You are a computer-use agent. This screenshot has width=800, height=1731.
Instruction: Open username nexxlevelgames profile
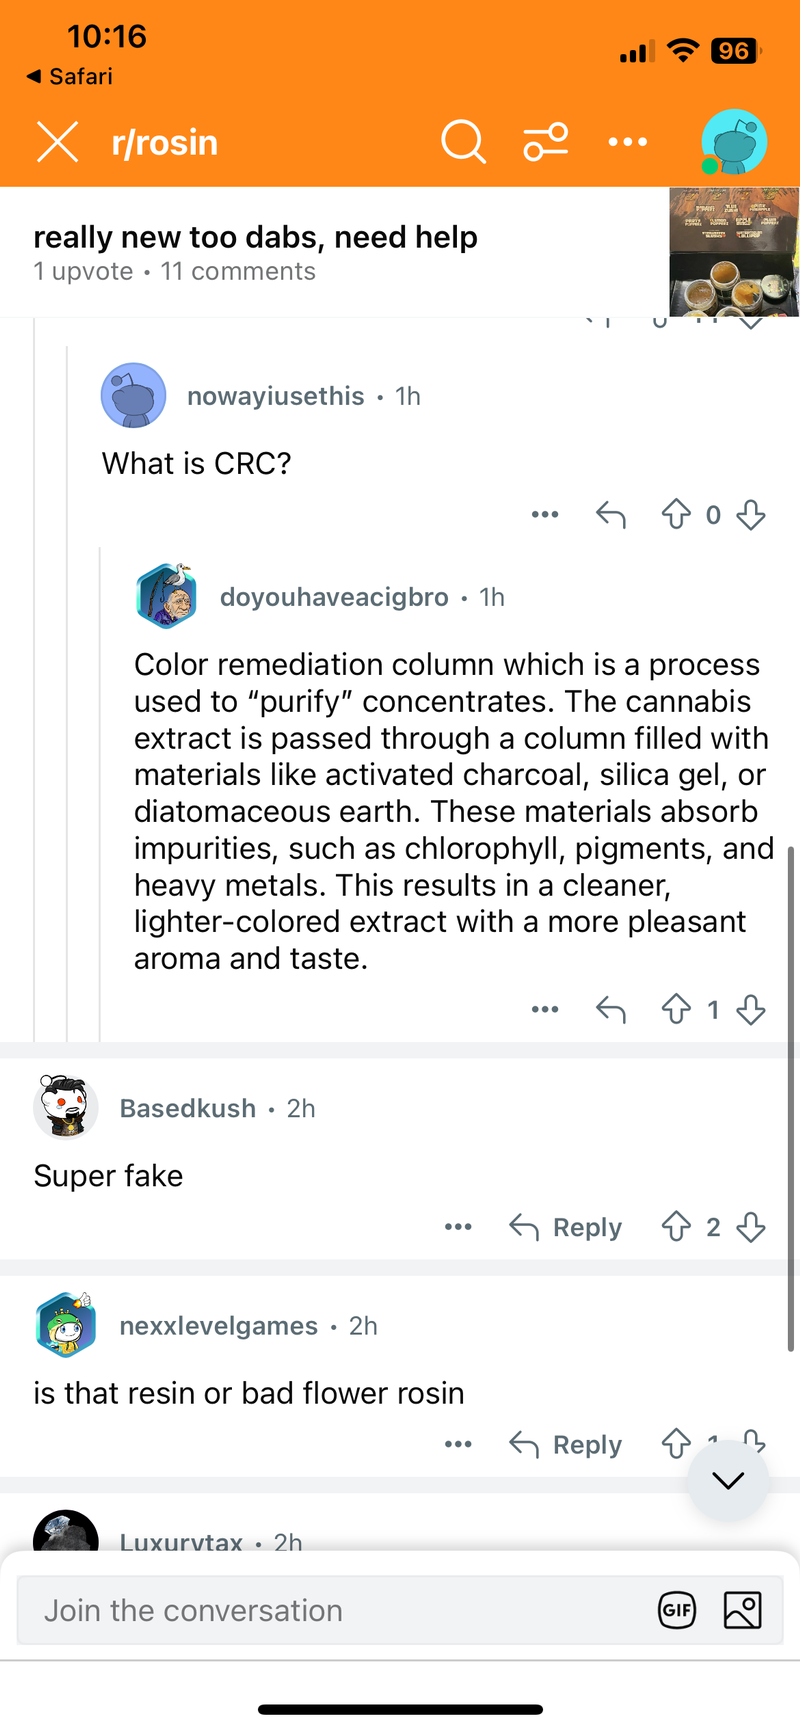[x=218, y=1326]
